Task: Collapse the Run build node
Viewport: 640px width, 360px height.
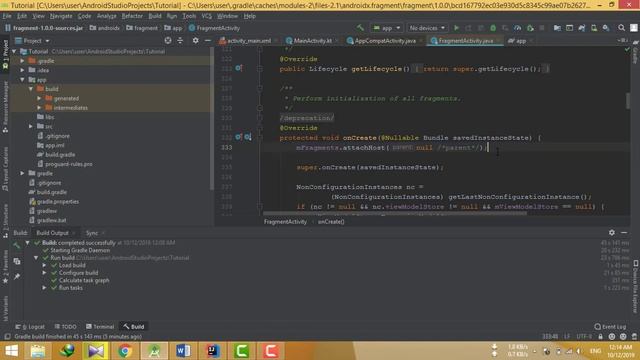Action: pos(36,258)
